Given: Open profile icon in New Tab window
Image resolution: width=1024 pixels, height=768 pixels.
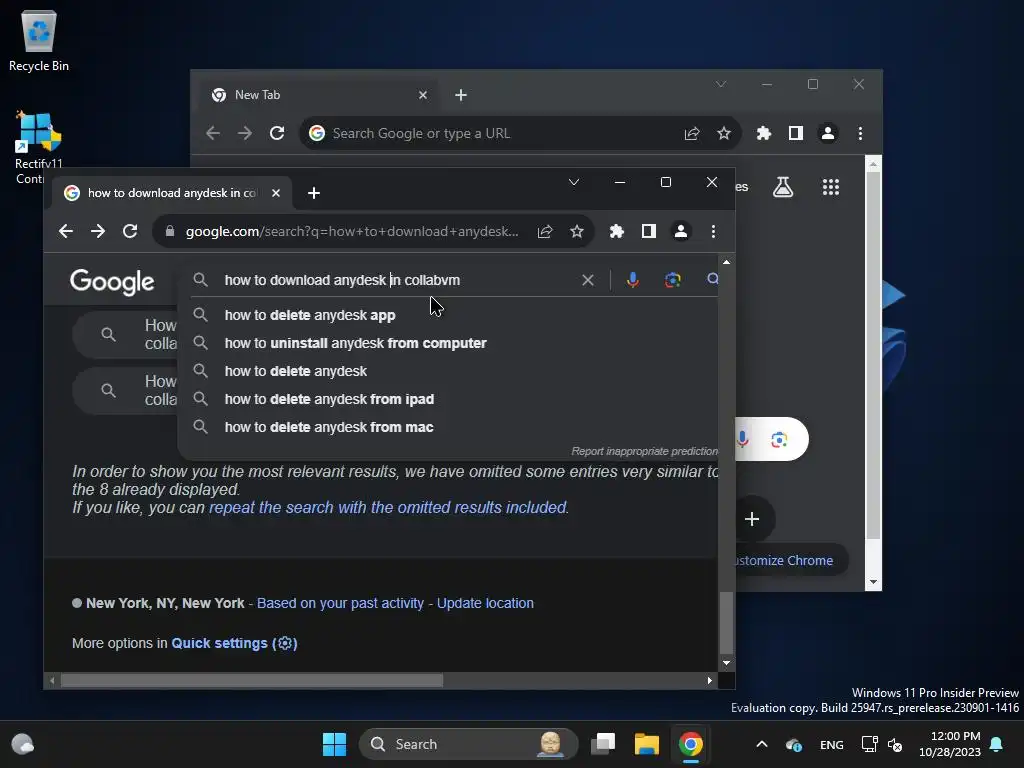Looking at the screenshot, I should pos(827,133).
